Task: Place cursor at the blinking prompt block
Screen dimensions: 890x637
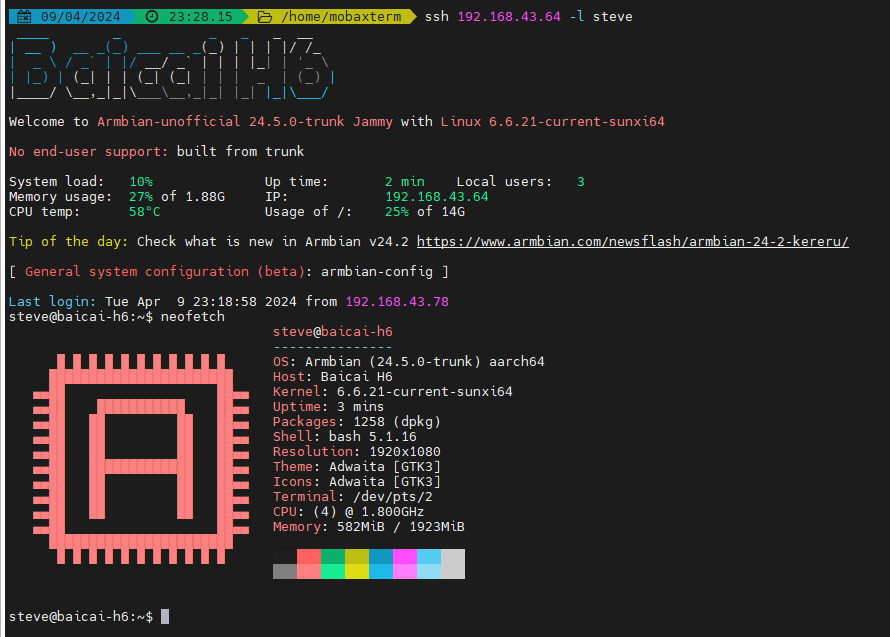Action: point(165,616)
